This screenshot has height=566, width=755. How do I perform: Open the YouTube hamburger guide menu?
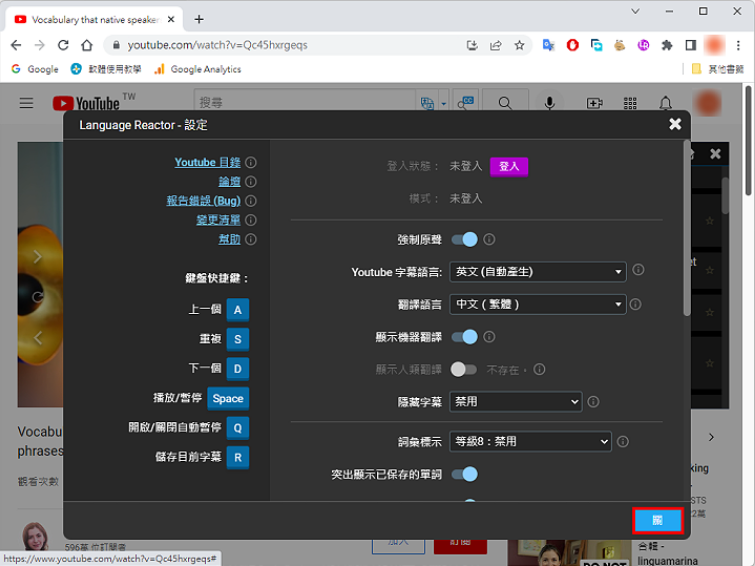[x=26, y=103]
